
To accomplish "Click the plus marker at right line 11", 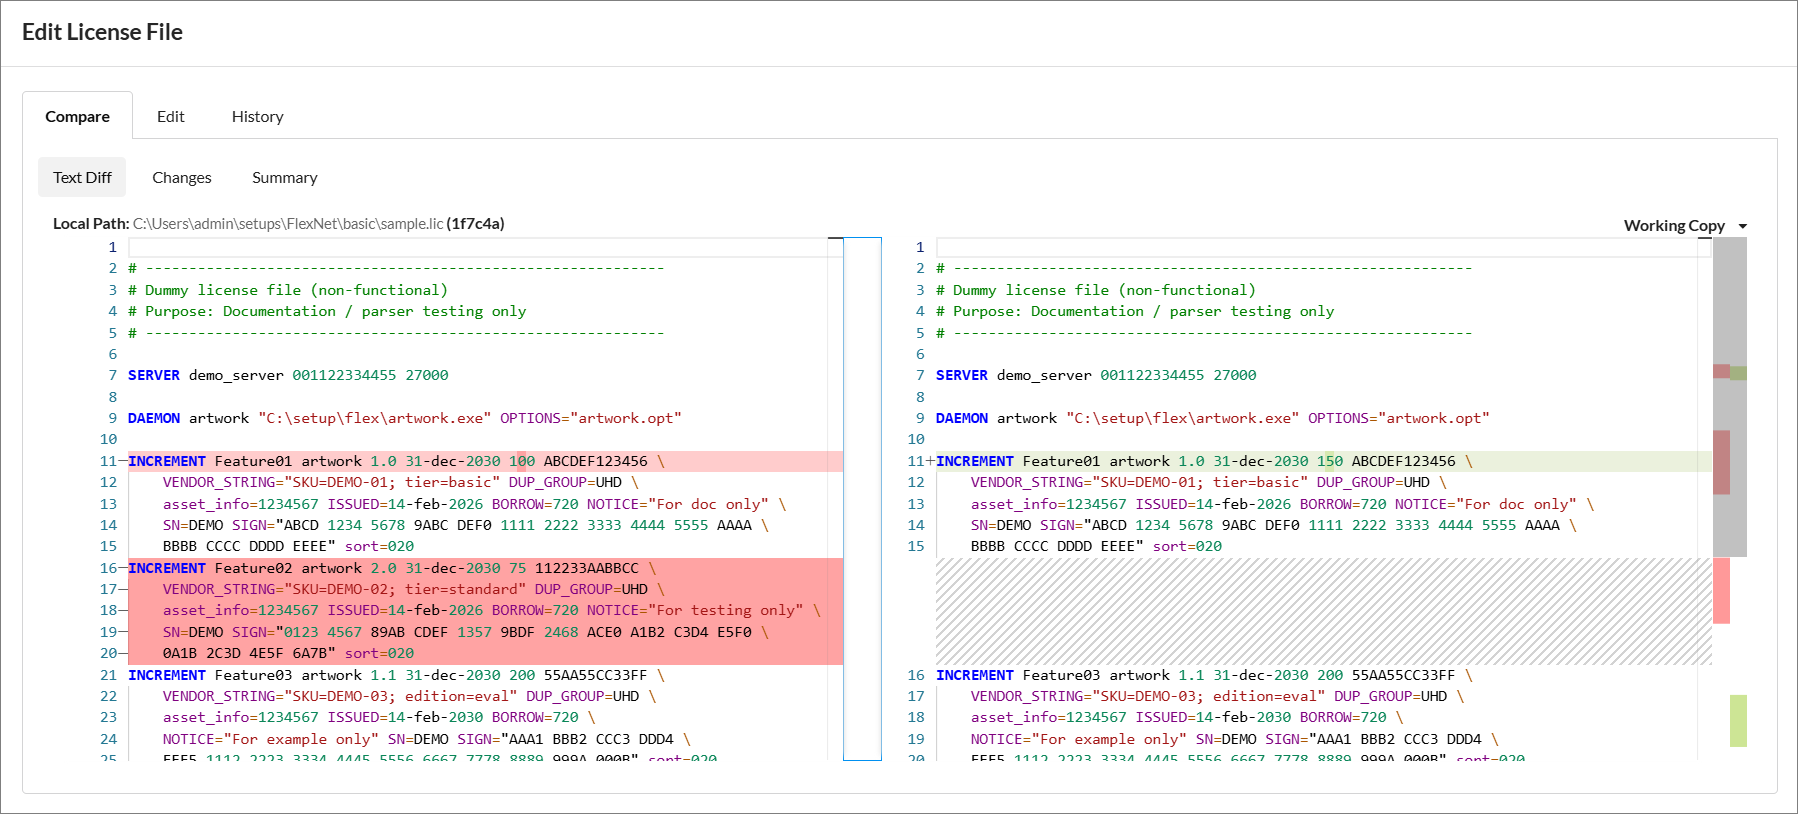I will pos(930,461).
